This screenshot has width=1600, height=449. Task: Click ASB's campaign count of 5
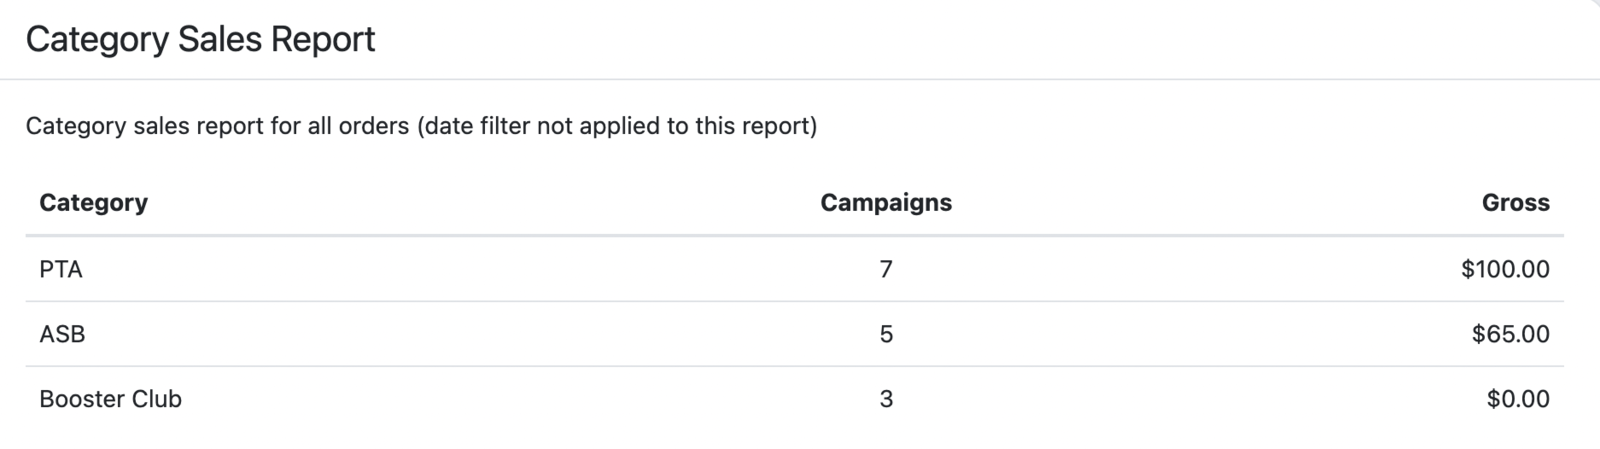tap(886, 334)
